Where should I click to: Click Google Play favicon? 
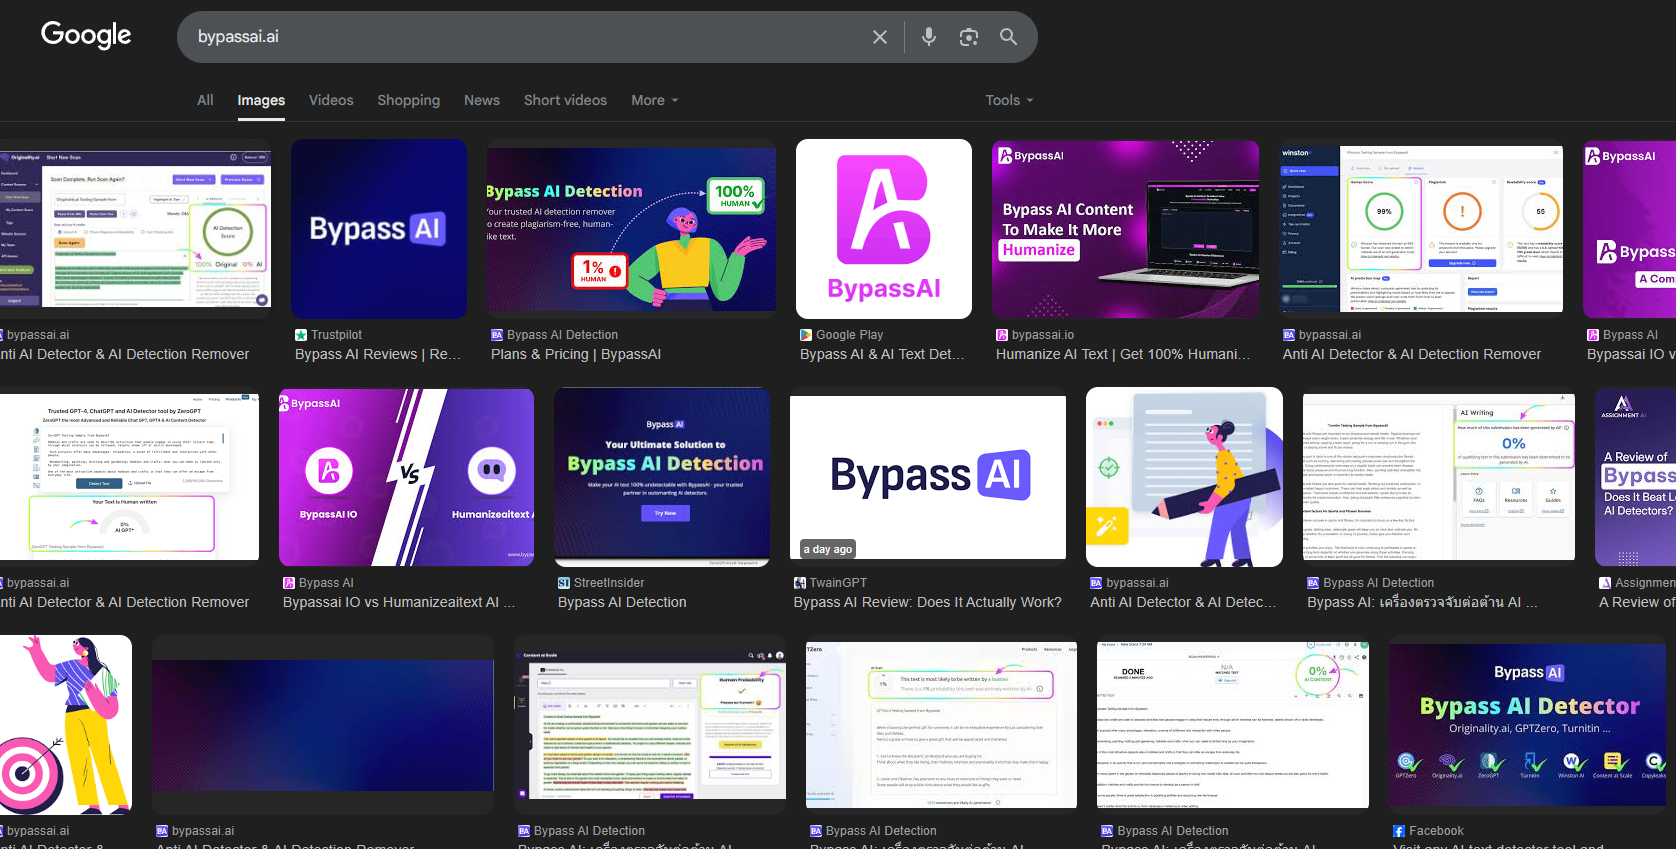[x=806, y=335]
